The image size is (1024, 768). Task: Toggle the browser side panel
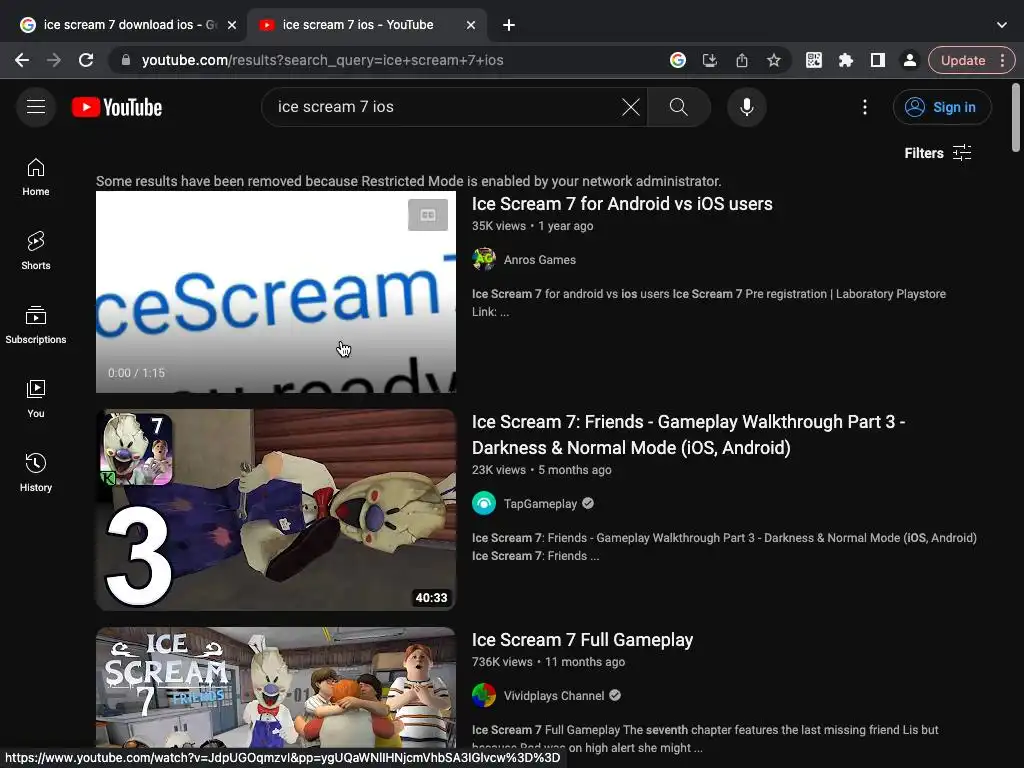[x=878, y=60]
